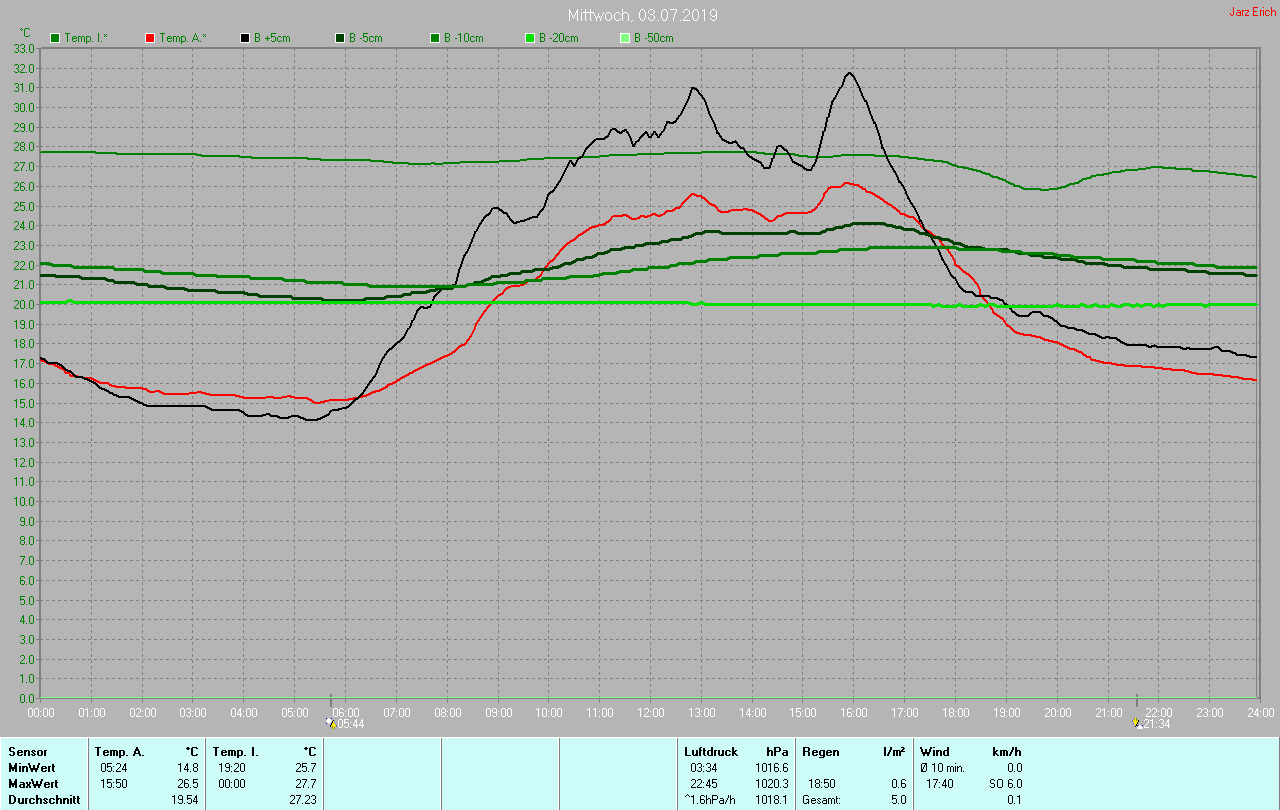Click the 18:00 tick label on the time axis
This screenshot has width=1280, height=810.
point(955,712)
